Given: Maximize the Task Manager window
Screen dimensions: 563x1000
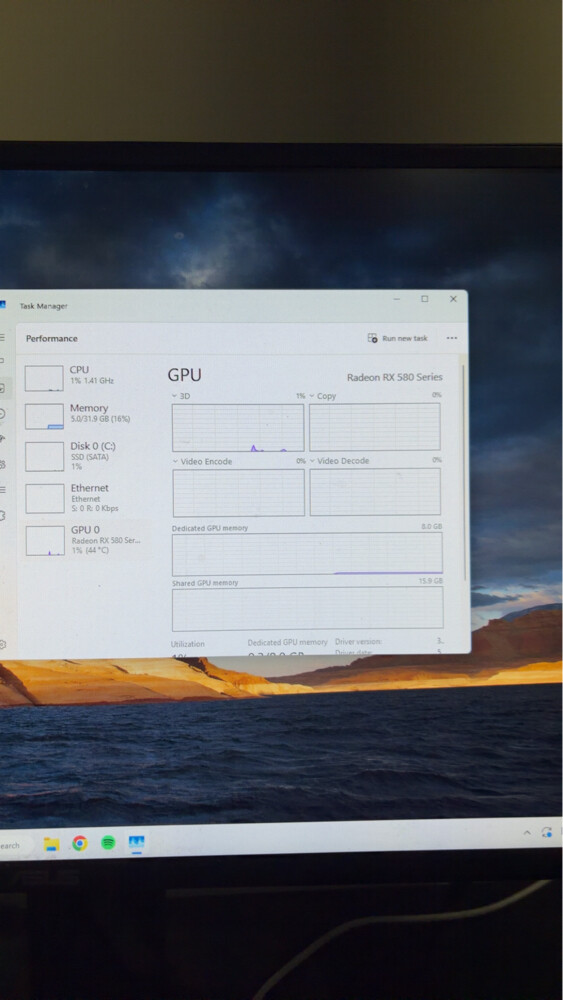Looking at the screenshot, I should (425, 299).
